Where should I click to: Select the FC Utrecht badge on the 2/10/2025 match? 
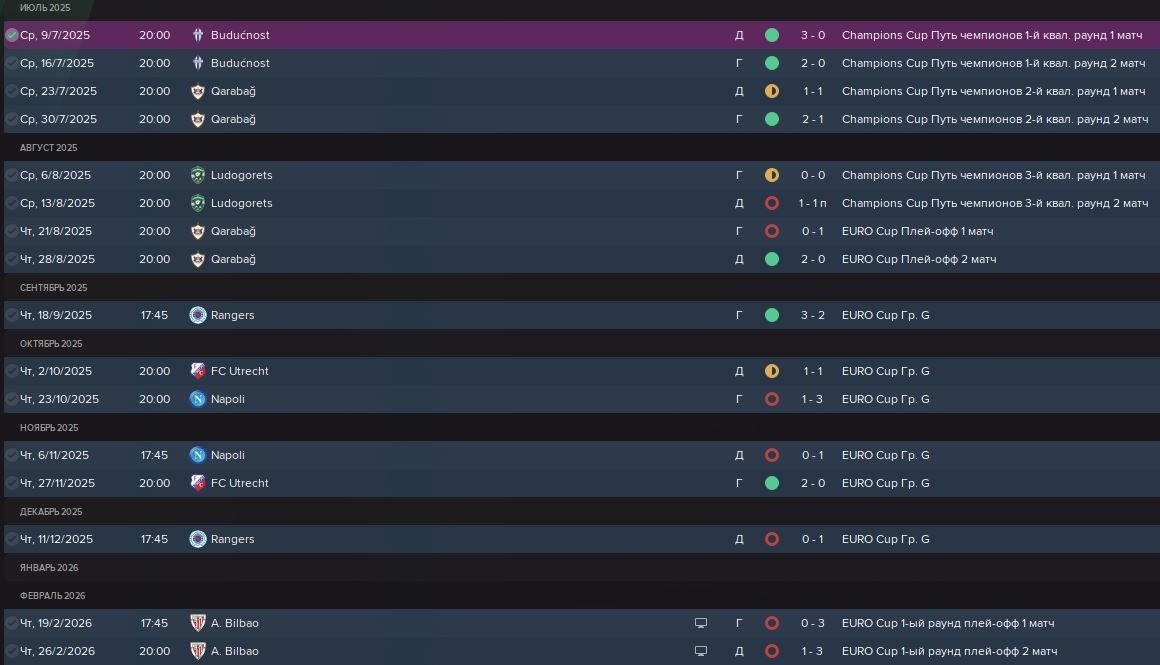coord(198,371)
